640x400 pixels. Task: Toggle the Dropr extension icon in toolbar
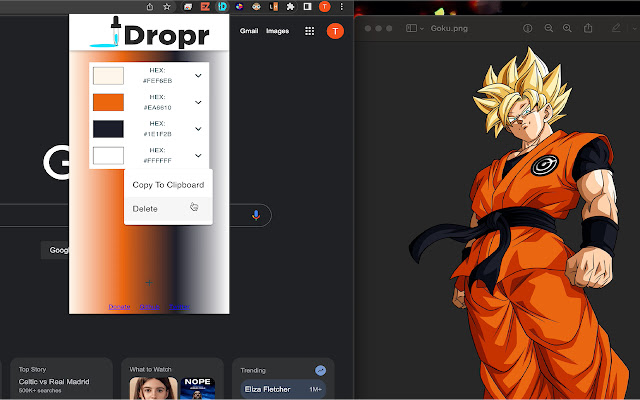222,7
